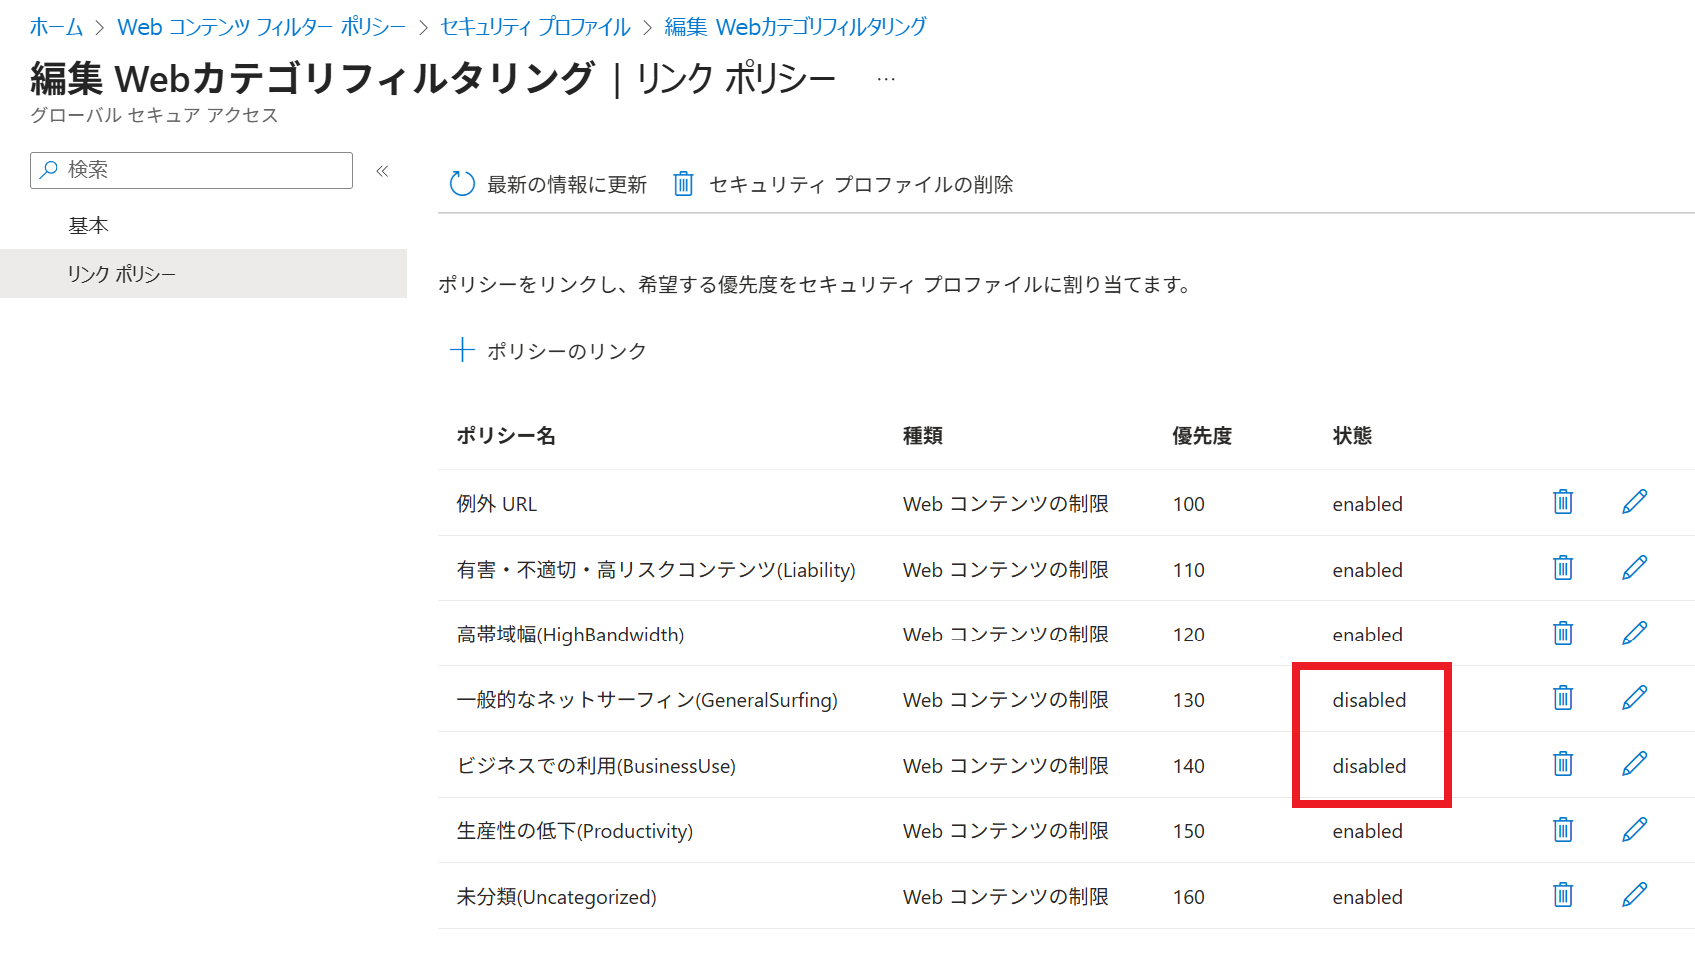Viewport: 1695px width, 964px height.
Task: Go to ホーム breadcrumb
Action: 56,27
